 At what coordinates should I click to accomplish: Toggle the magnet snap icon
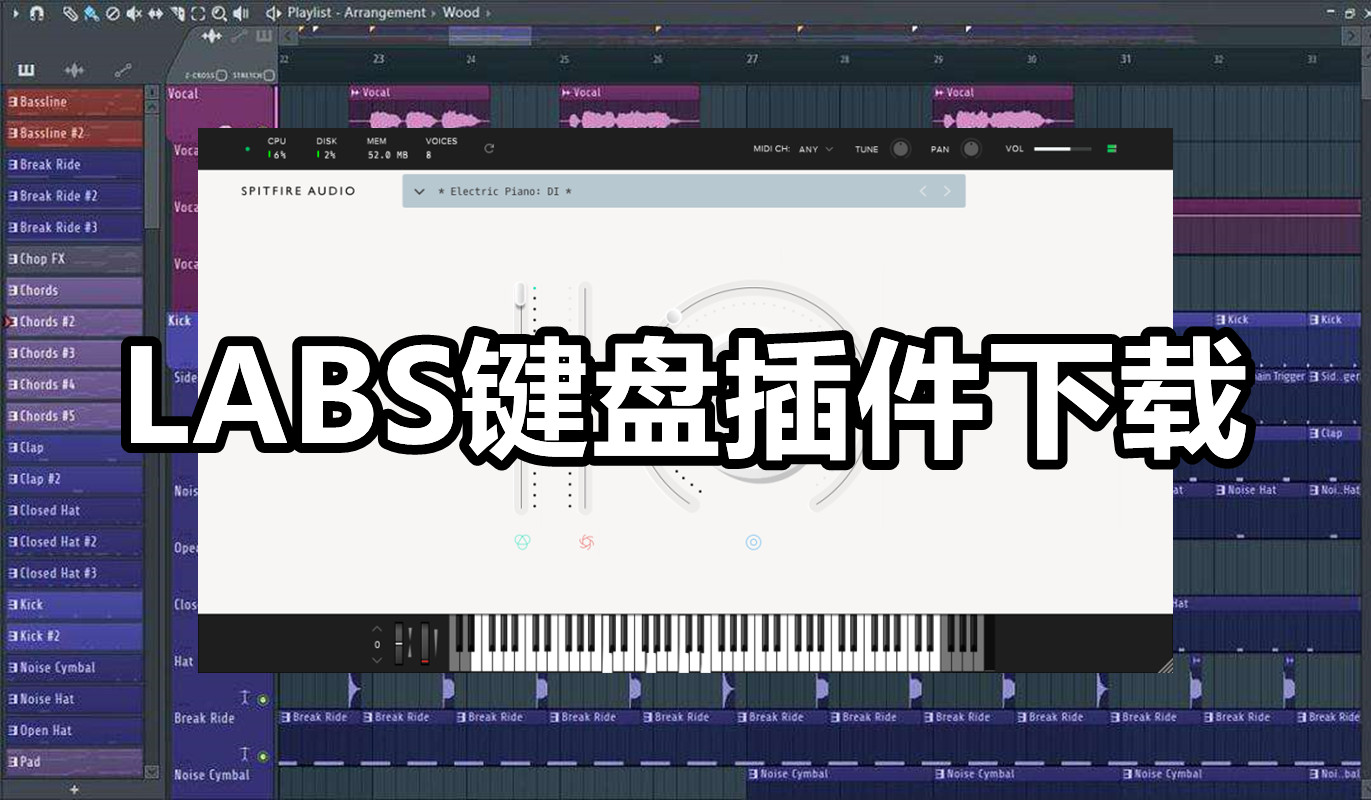36,13
